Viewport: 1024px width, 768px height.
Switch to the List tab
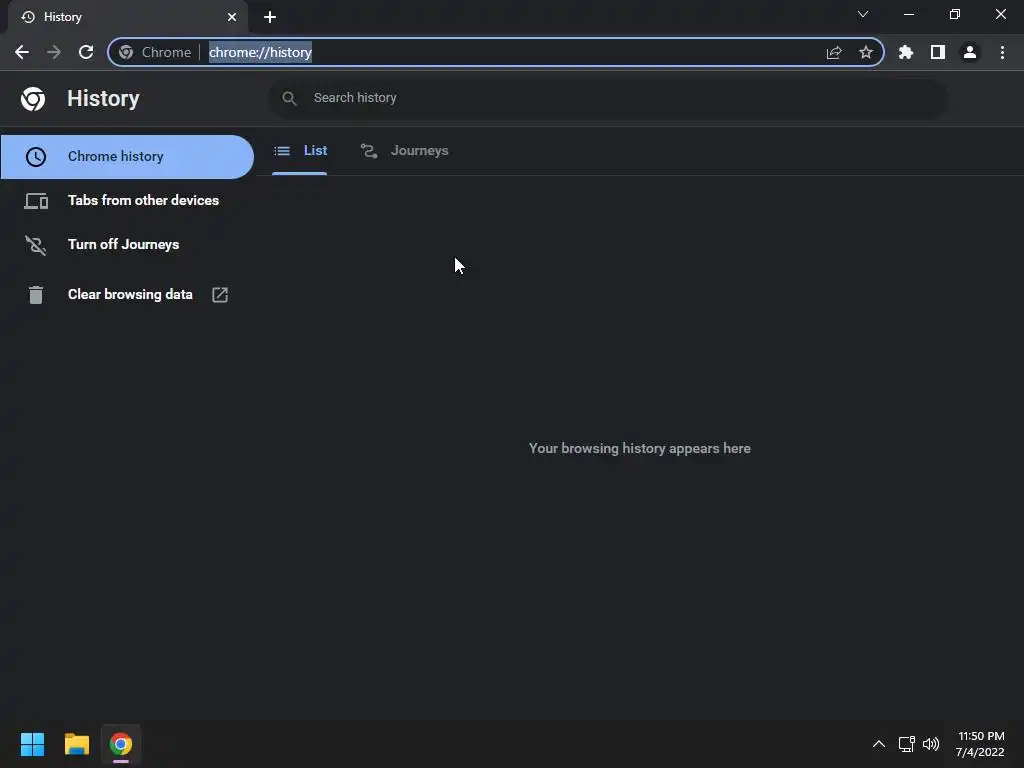300,151
